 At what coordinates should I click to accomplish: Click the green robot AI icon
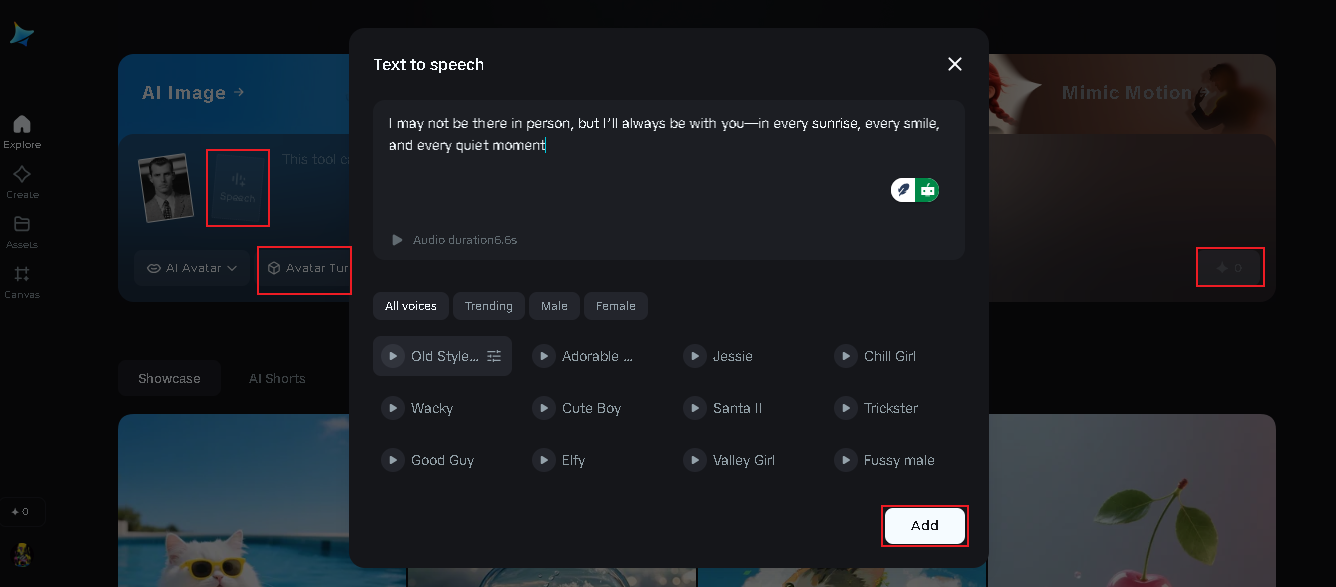[x=928, y=190]
